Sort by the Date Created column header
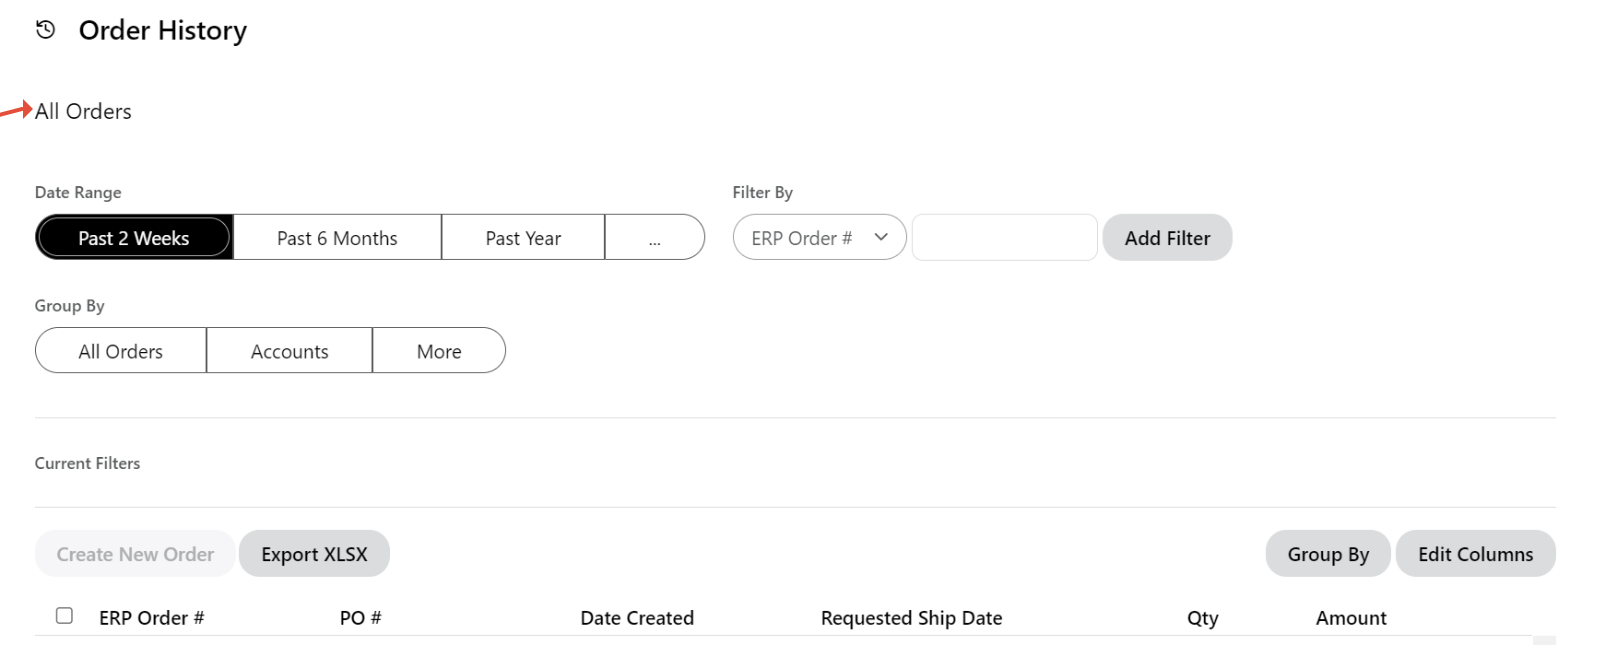Viewport: 1617px width, 645px height. coord(637,618)
